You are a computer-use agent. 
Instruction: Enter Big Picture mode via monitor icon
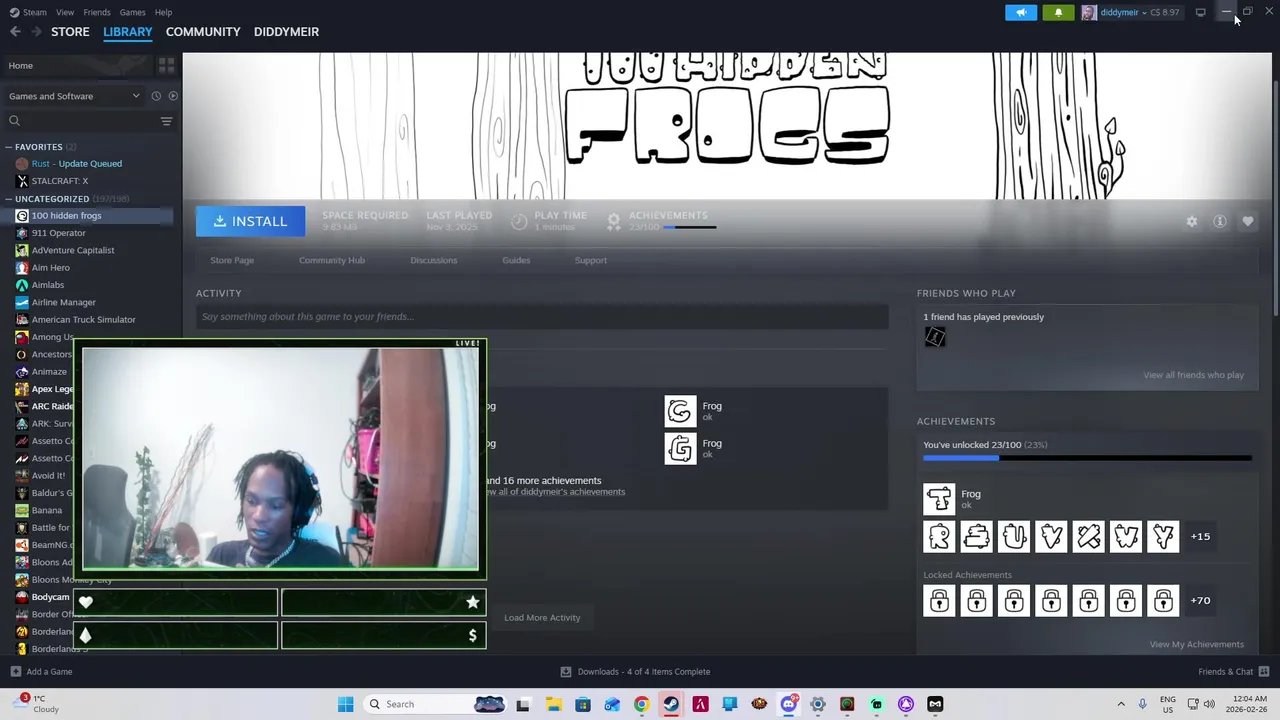click(1200, 12)
